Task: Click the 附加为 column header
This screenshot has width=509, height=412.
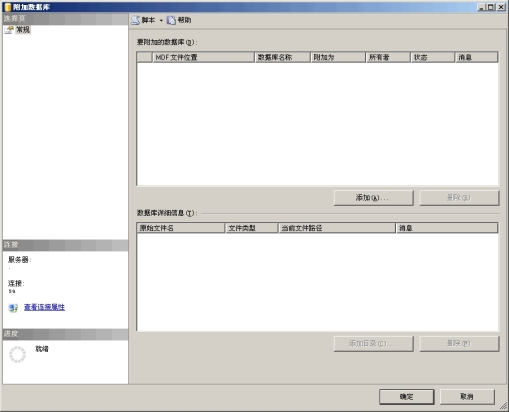Action: [x=338, y=57]
